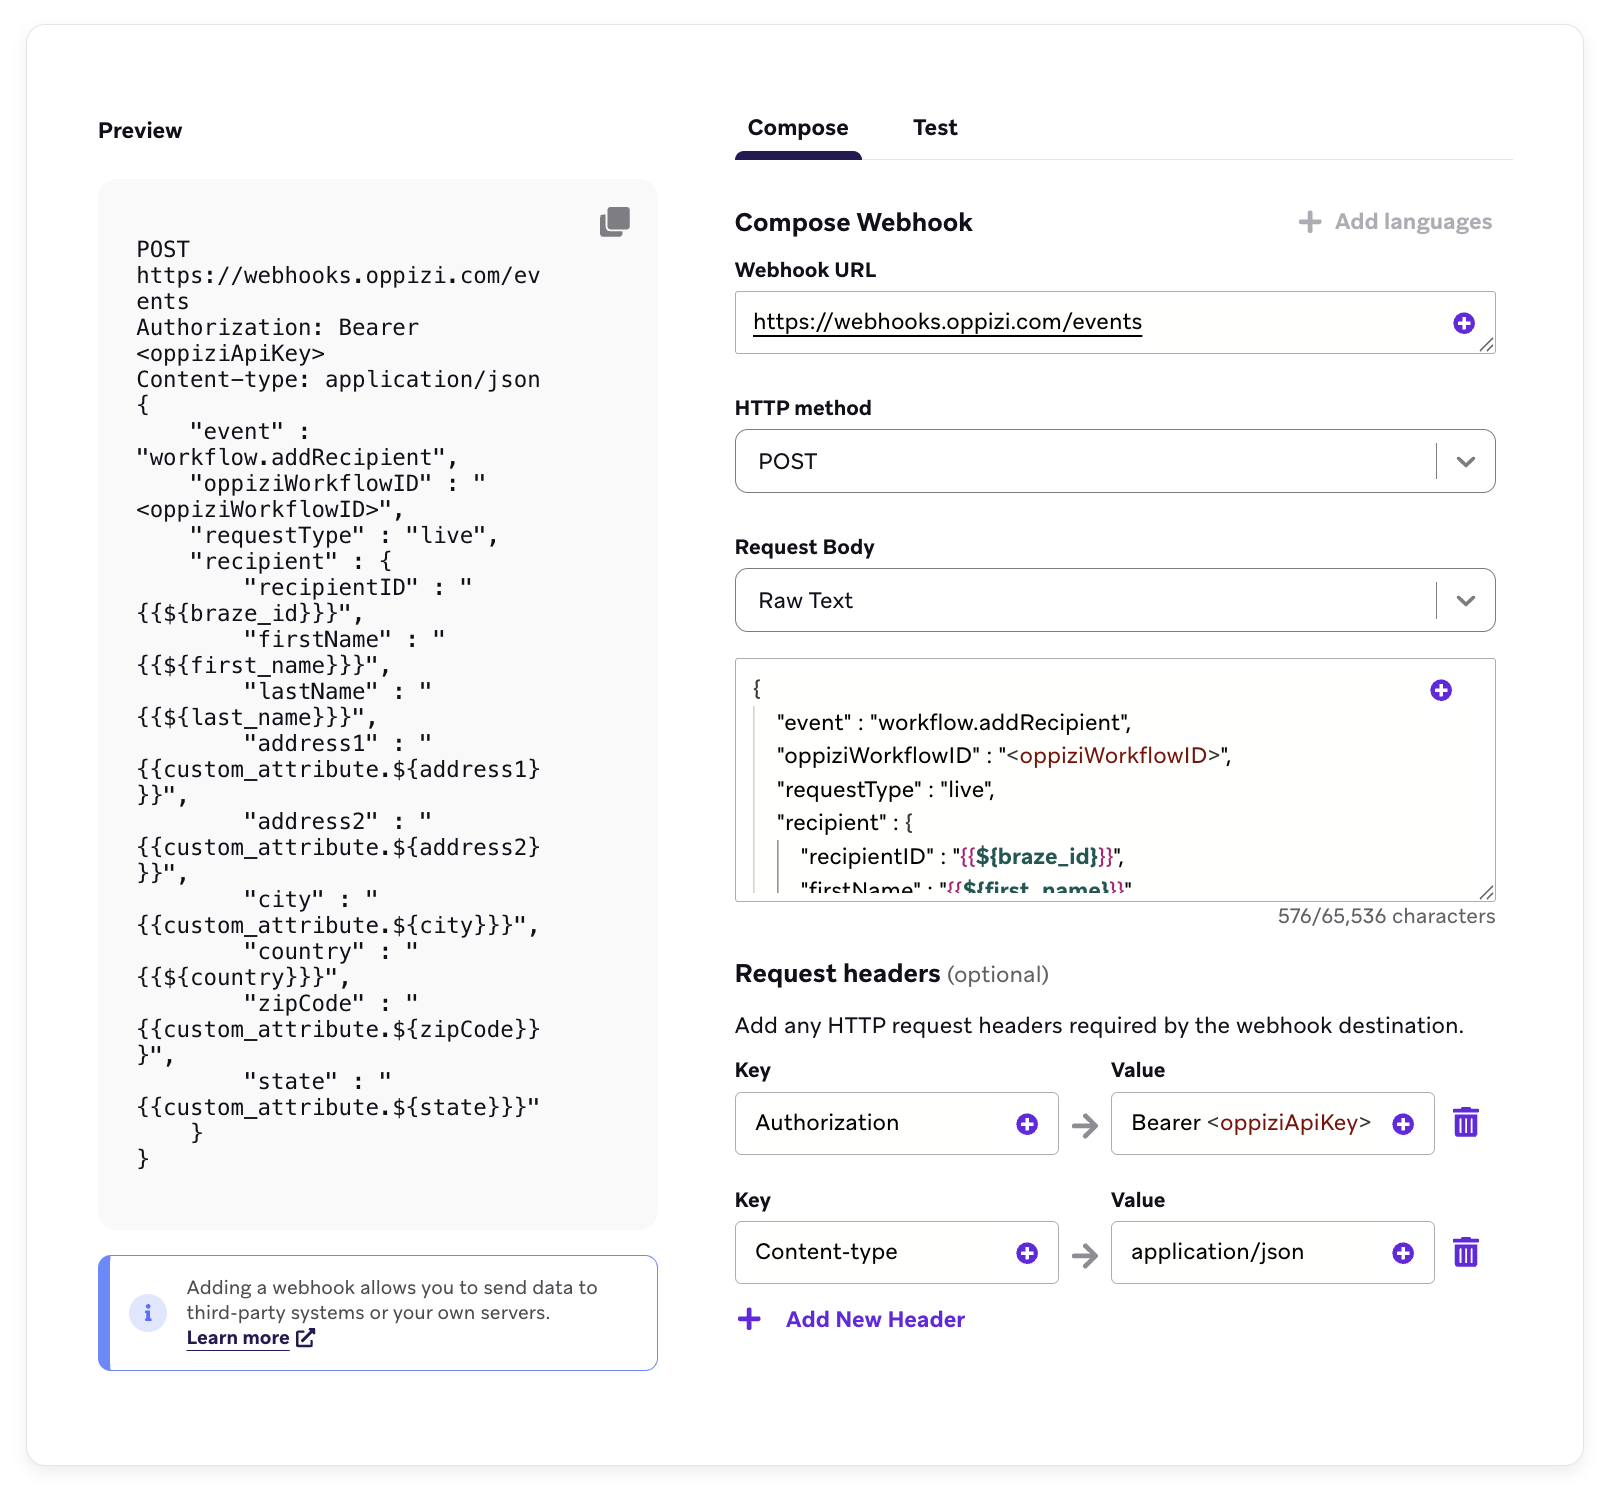Click the info icon in the webhook tip banner
The image size is (1608, 1494).
click(x=147, y=1313)
